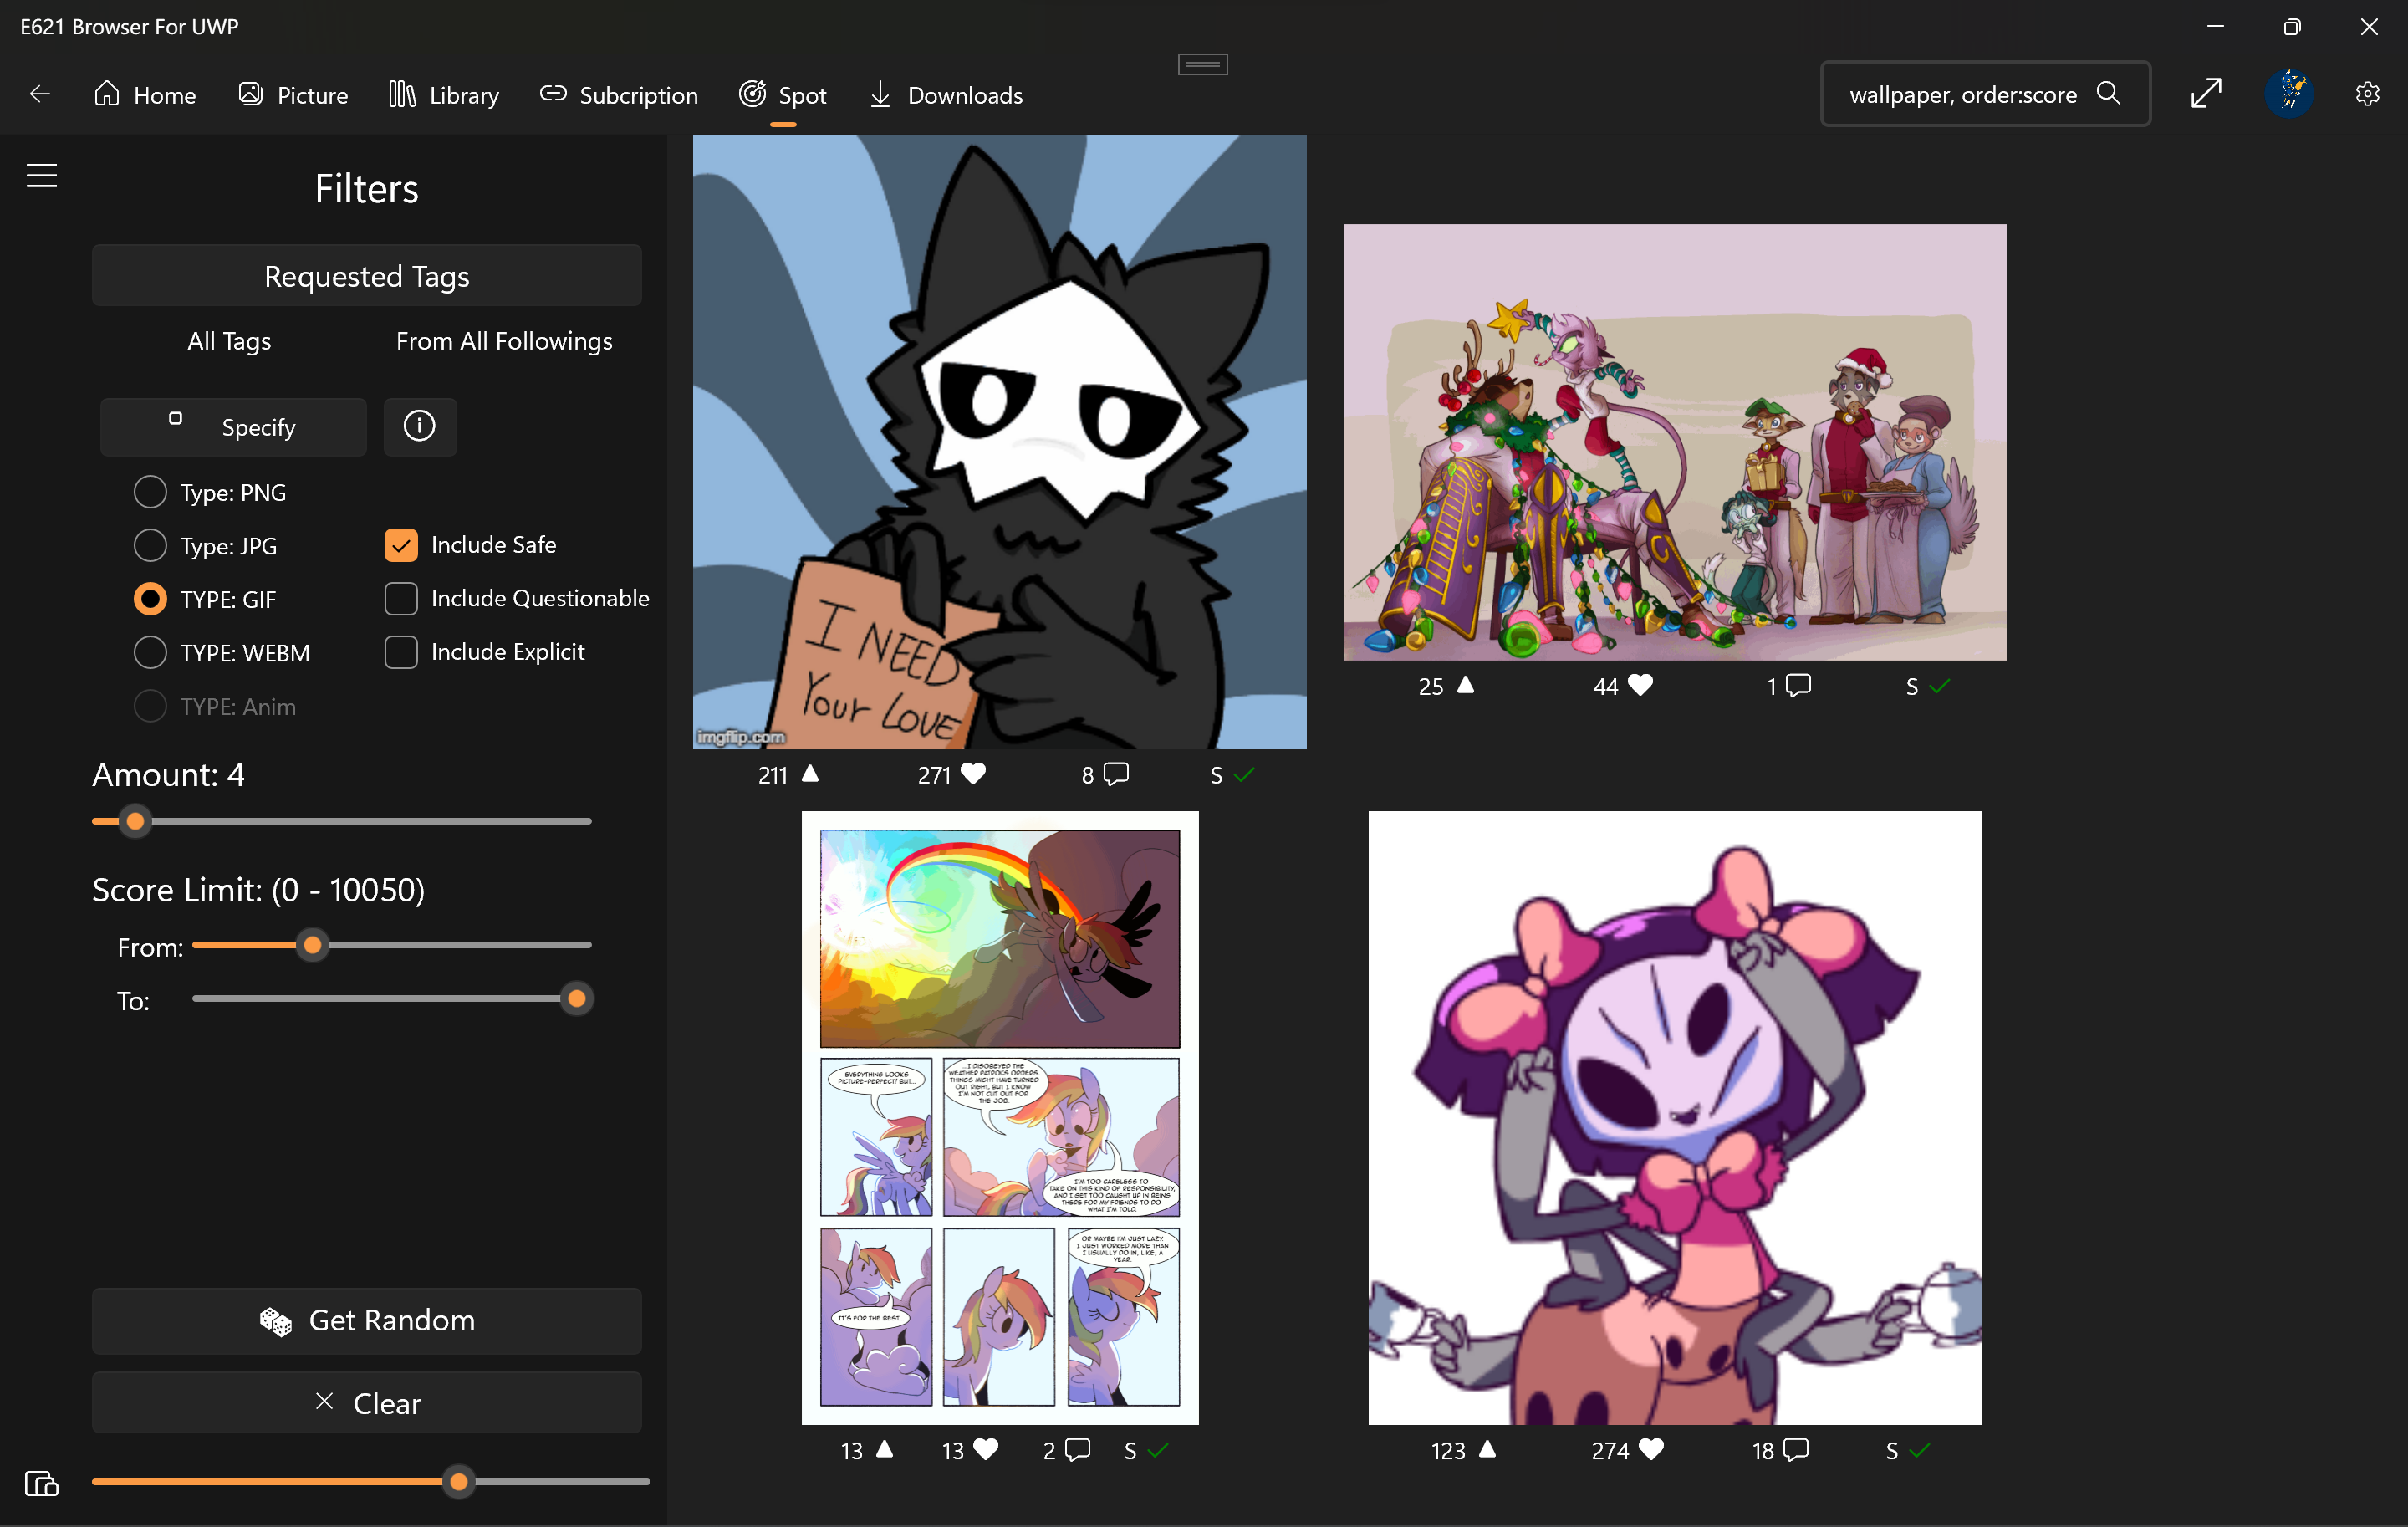The image size is (2408, 1527).
Task: Click the back arrow icon
Action: click(40, 94)
